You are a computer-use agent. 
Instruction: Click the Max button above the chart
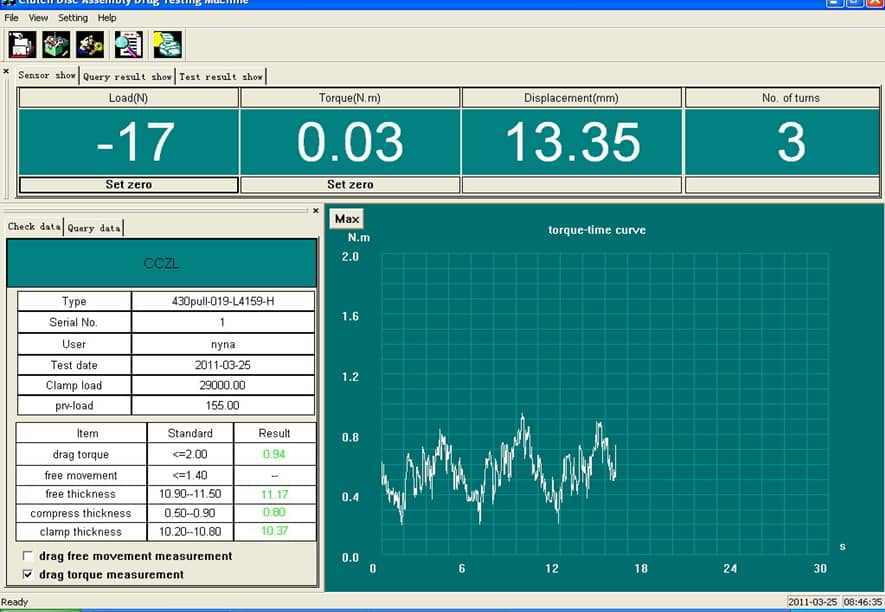point(347,219)
